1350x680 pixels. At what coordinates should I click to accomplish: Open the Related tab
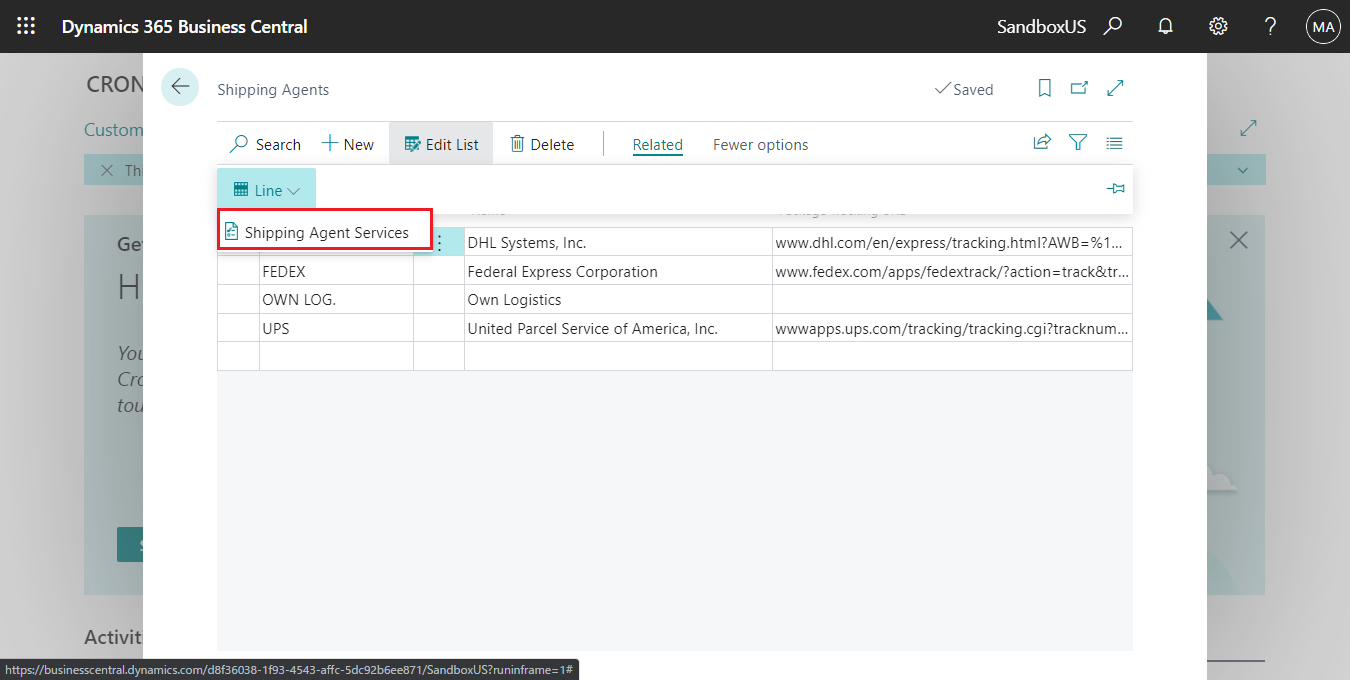coord(657,144)
